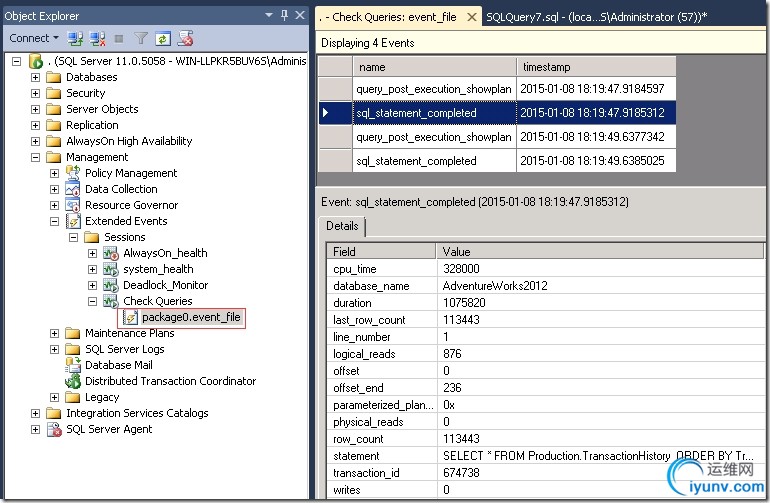Open Object Explorer window position dropdown arrow
Image resolution: width=770 pixels, height=503 pixels.
(x=269, y=15)
